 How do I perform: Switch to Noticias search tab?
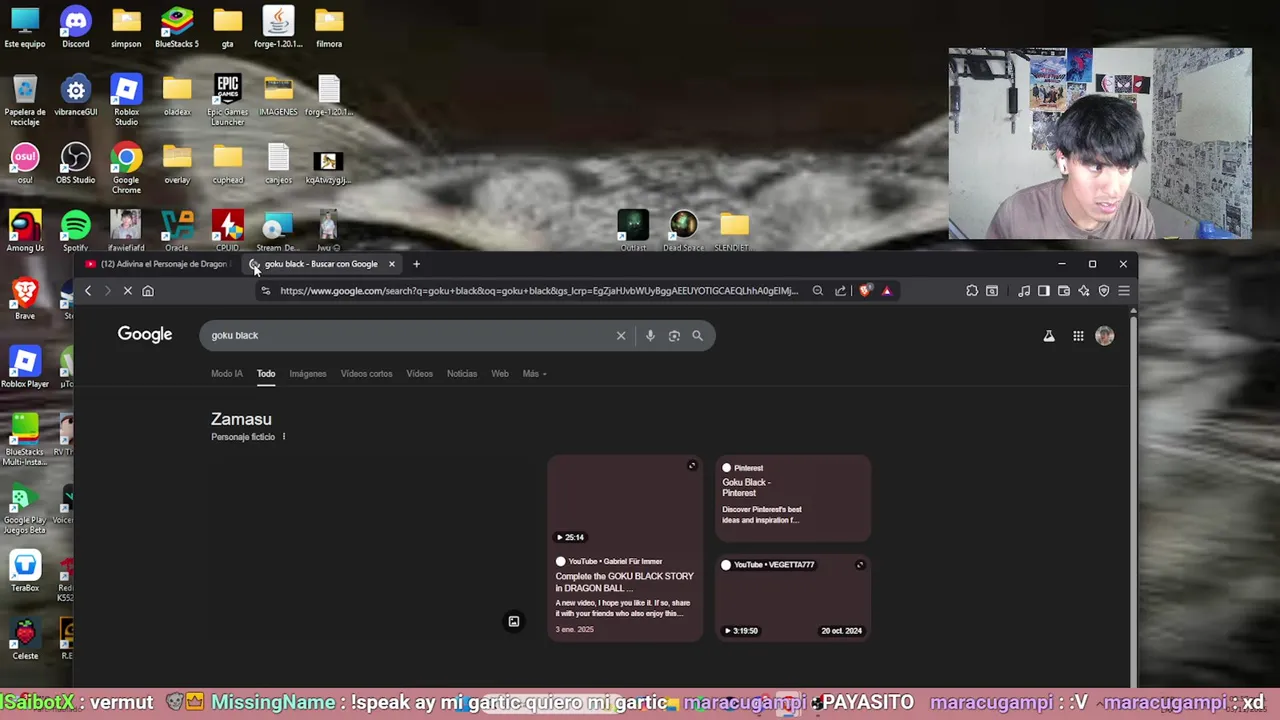click(462, 374)
